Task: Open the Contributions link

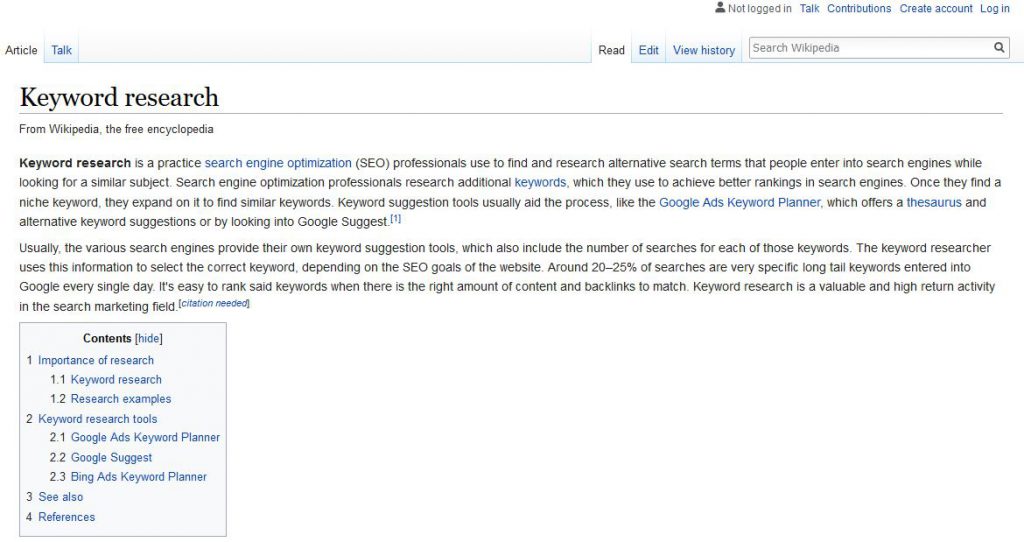Action: (859, 8)
